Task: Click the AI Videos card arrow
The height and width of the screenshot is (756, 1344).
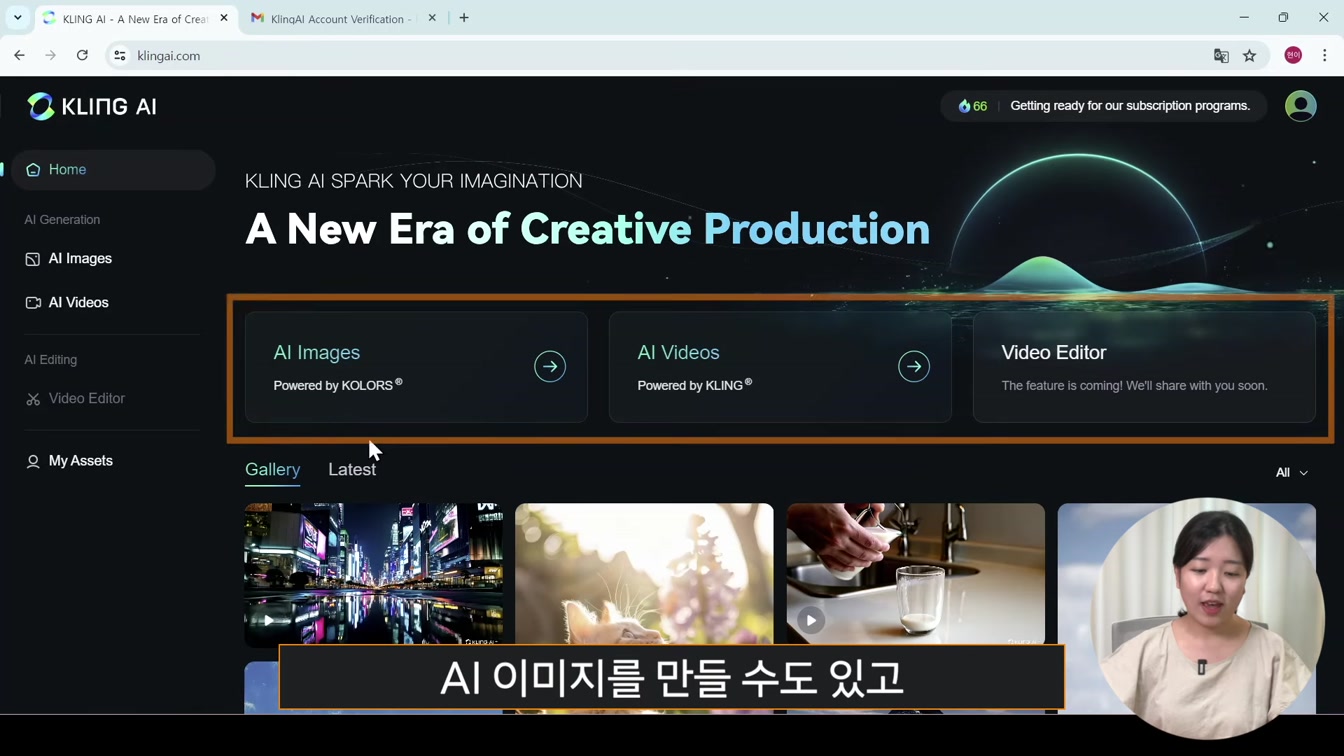Action: point(914,367)
